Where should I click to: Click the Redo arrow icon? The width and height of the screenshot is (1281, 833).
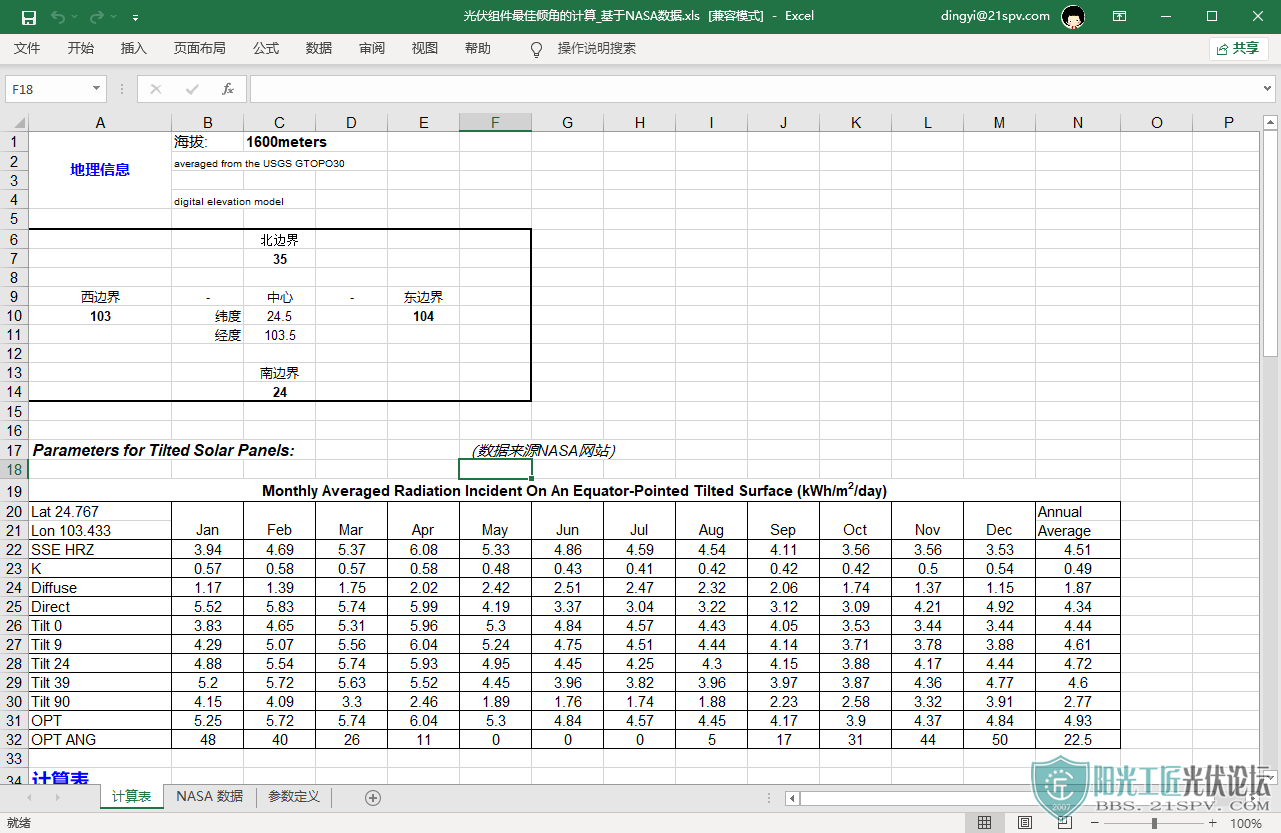95,16
